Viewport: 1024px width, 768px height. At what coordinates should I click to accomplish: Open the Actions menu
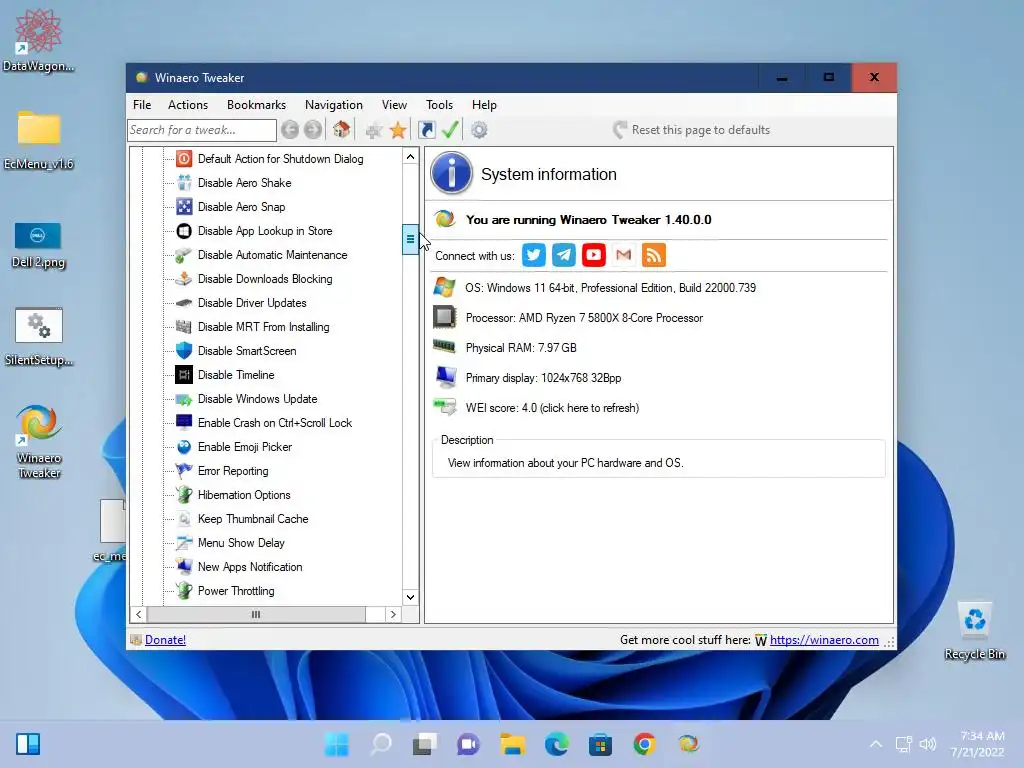(x=187, y=104)
